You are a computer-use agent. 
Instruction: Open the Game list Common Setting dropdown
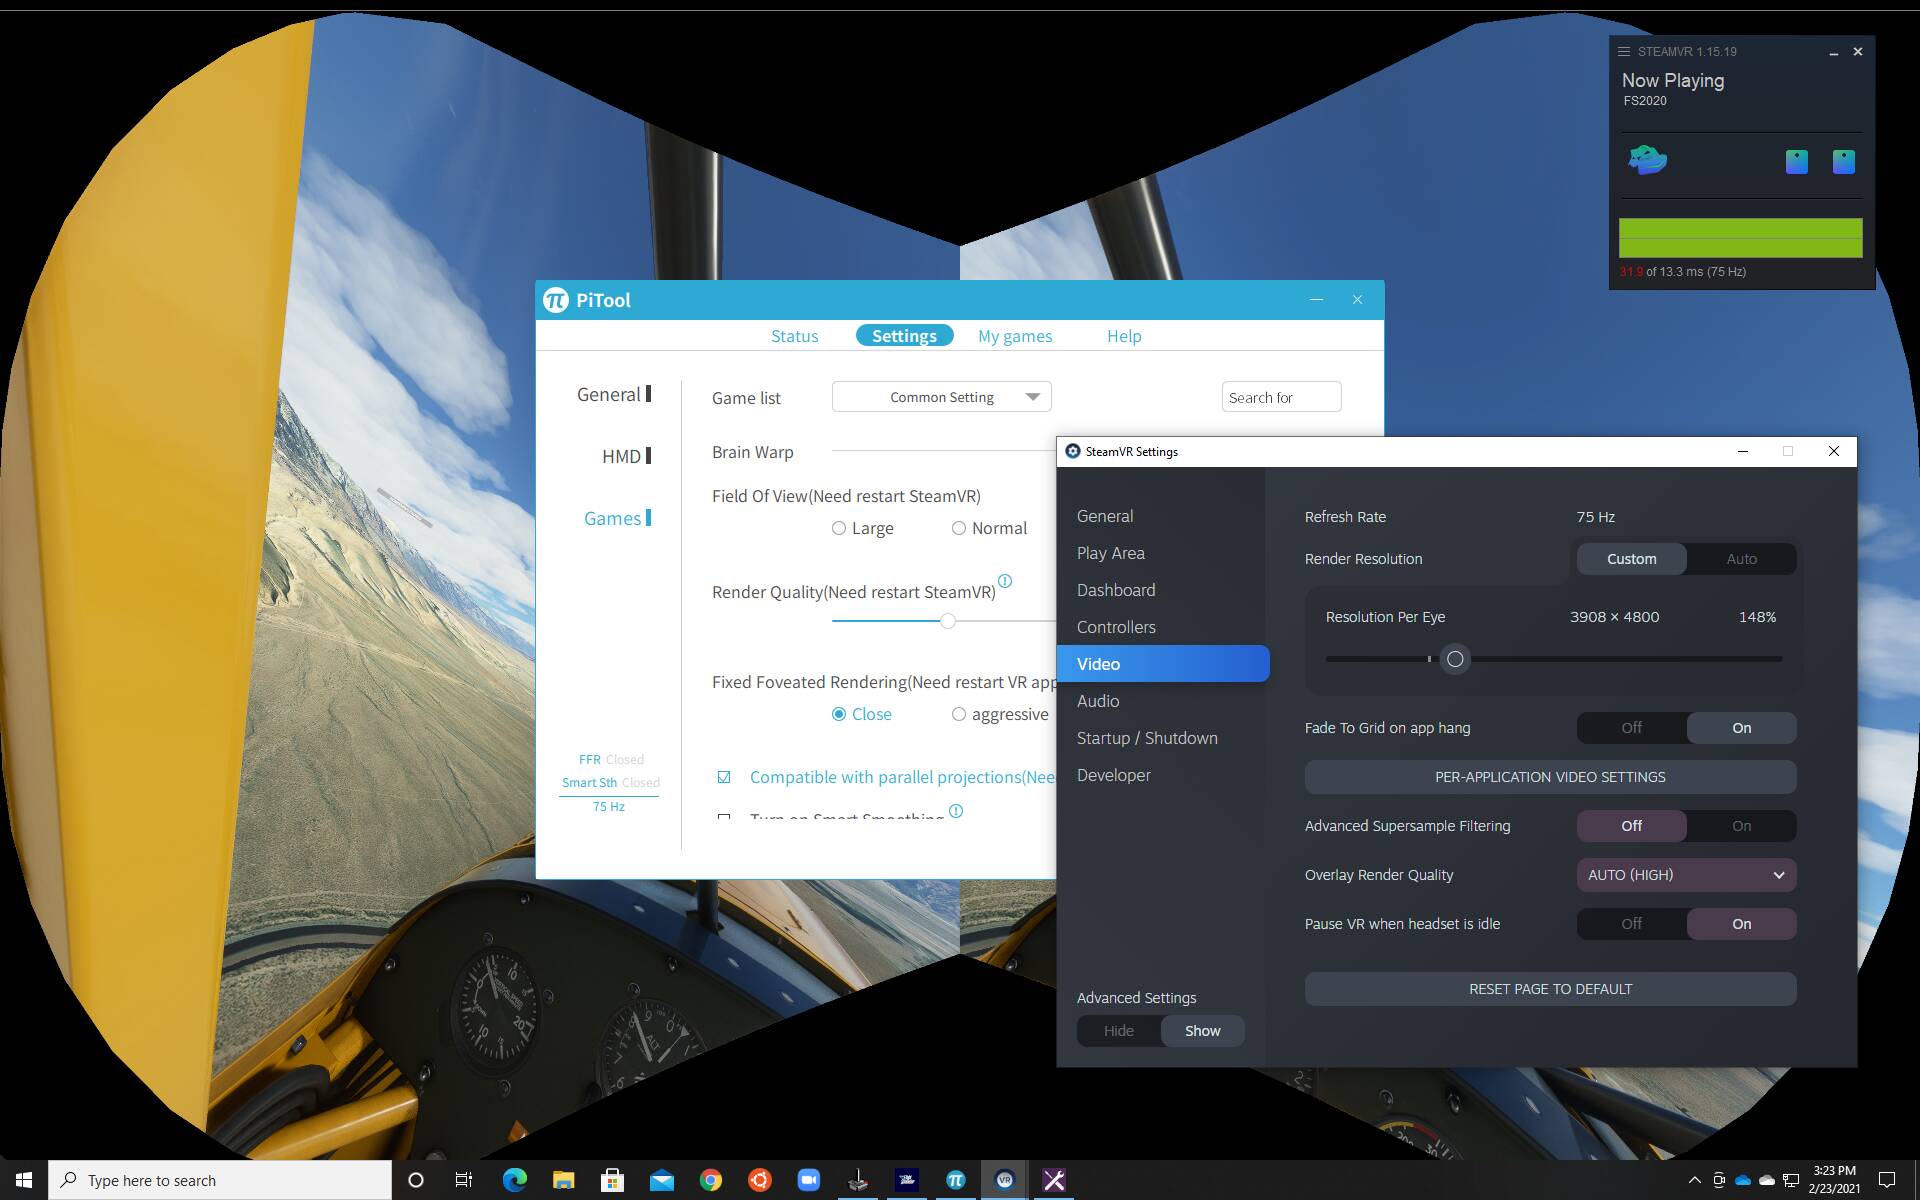[941, 397]
